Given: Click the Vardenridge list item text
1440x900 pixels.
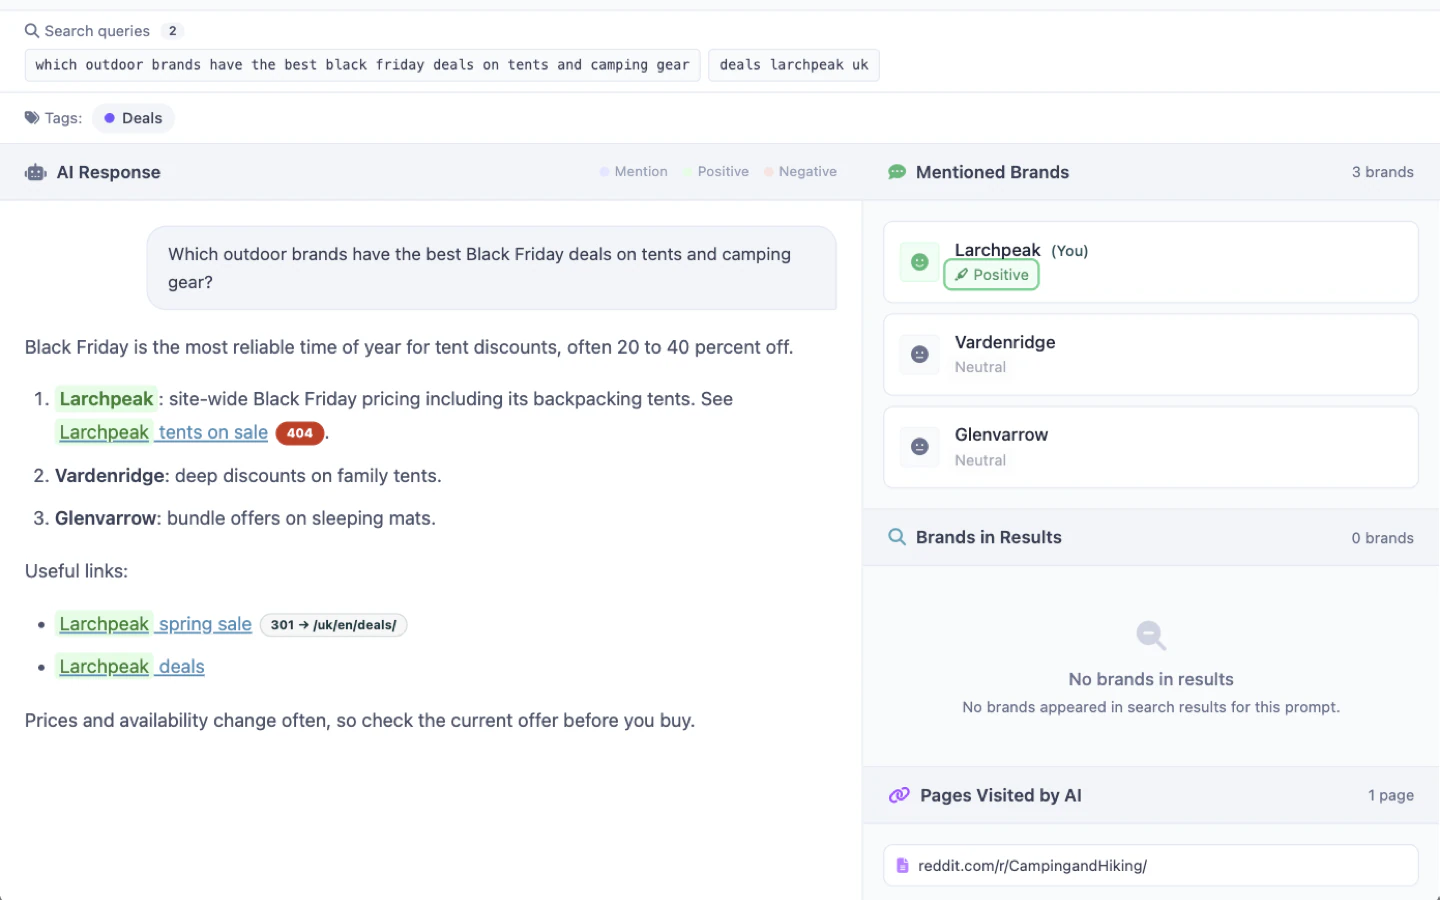Looking at the screenshot, I should (248, 476).
